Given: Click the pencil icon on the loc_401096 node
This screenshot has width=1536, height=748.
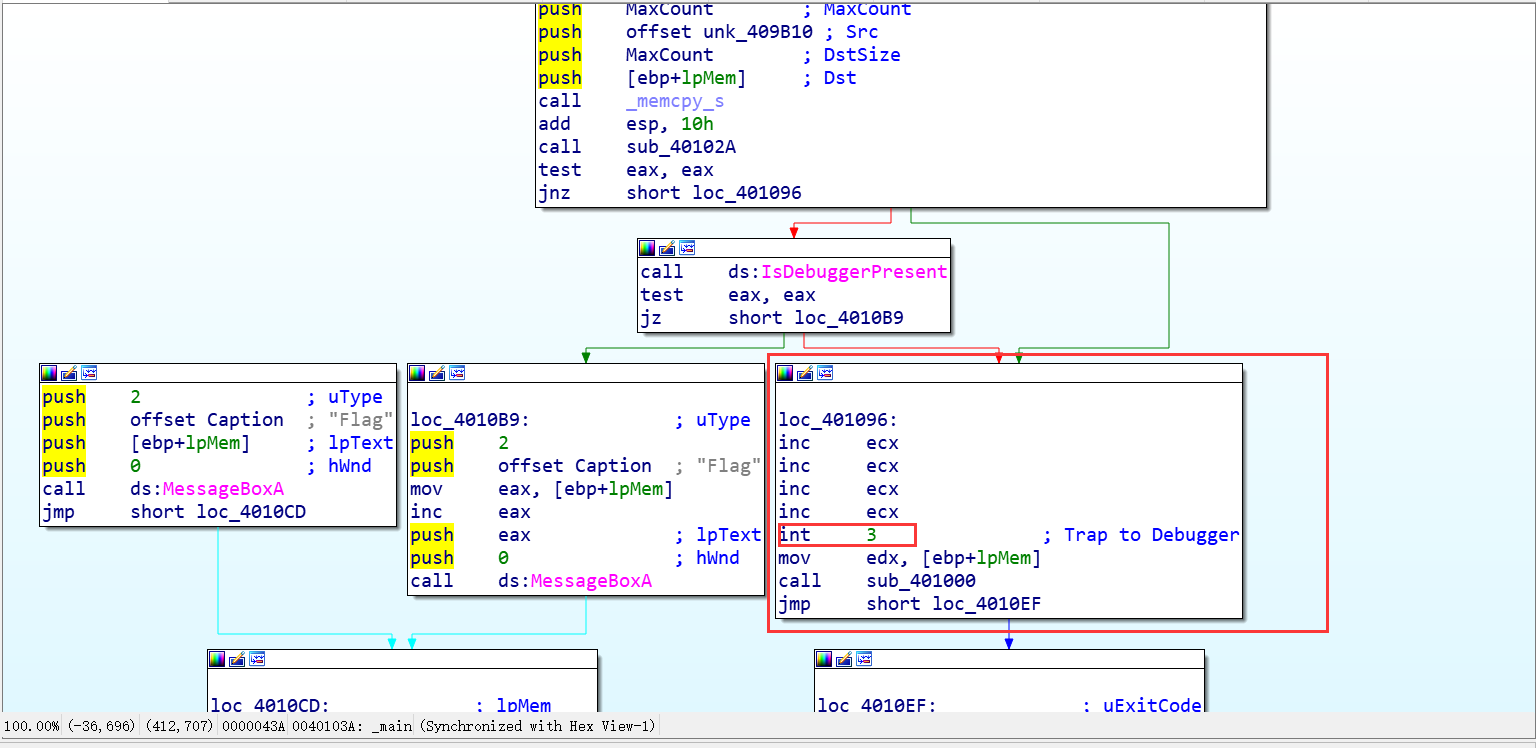Looking at the screenshot, I should pyautogui.click(x=805, y=373).
